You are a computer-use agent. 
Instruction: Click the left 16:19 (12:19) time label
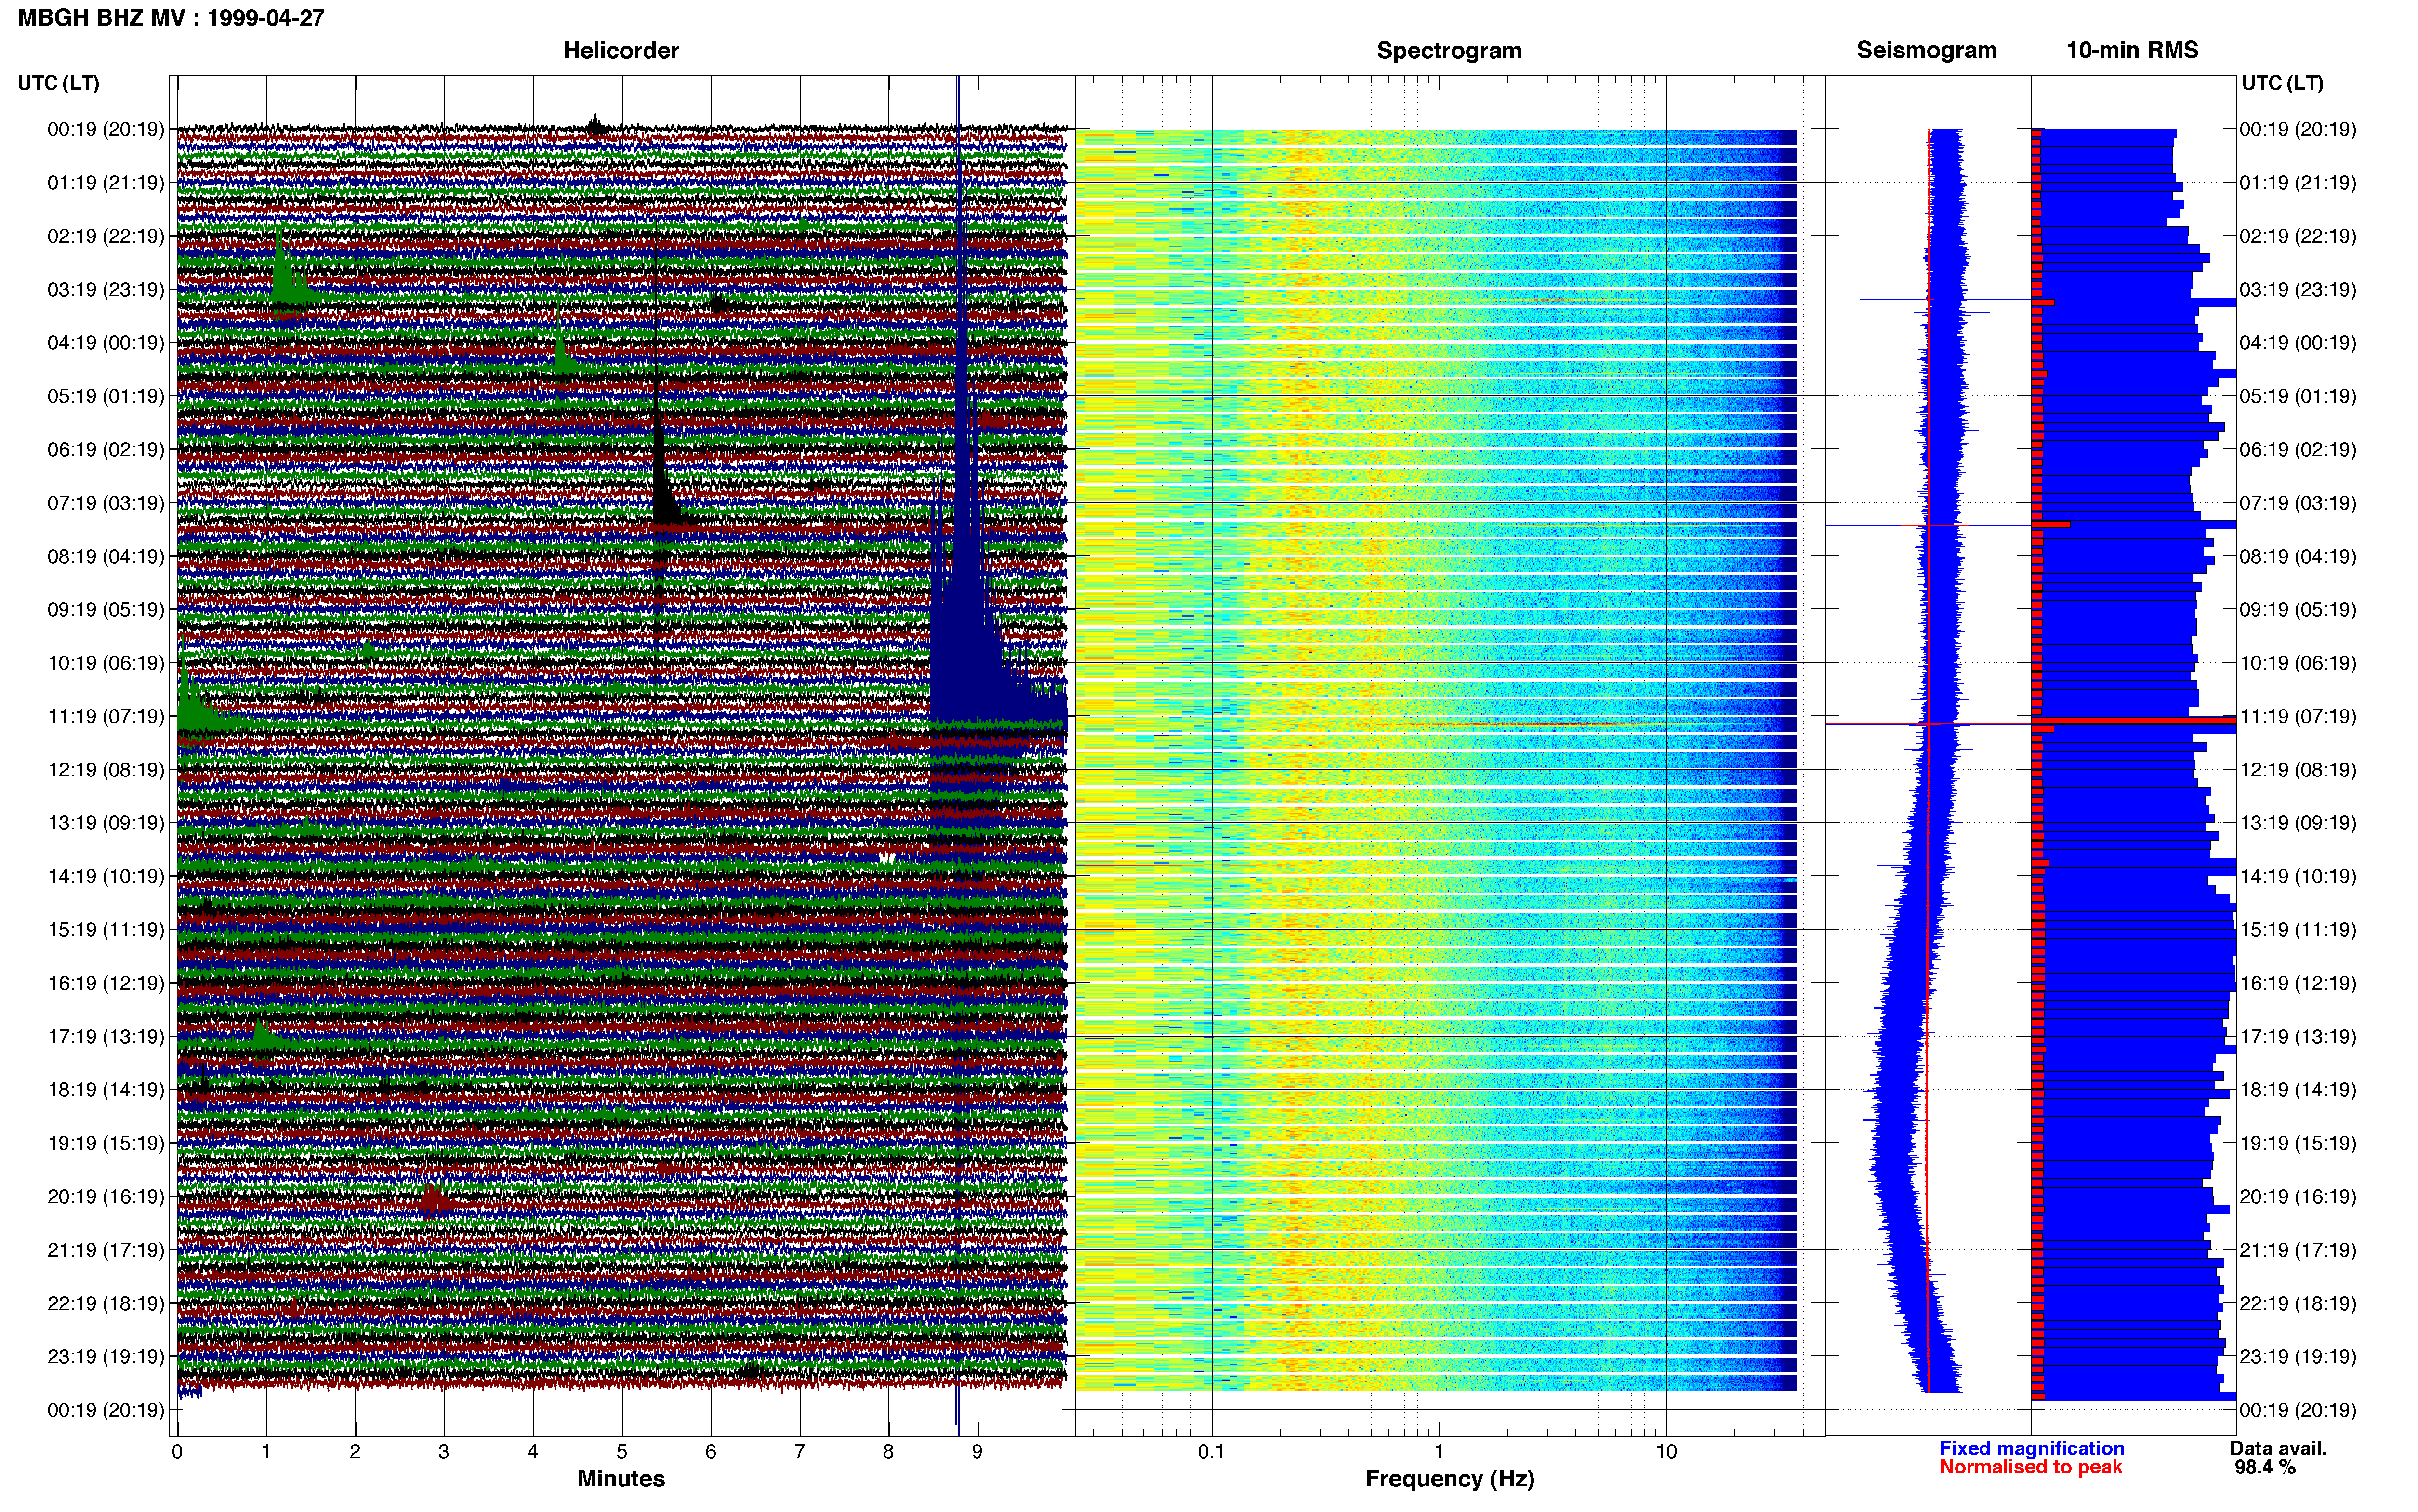[105, 983]
